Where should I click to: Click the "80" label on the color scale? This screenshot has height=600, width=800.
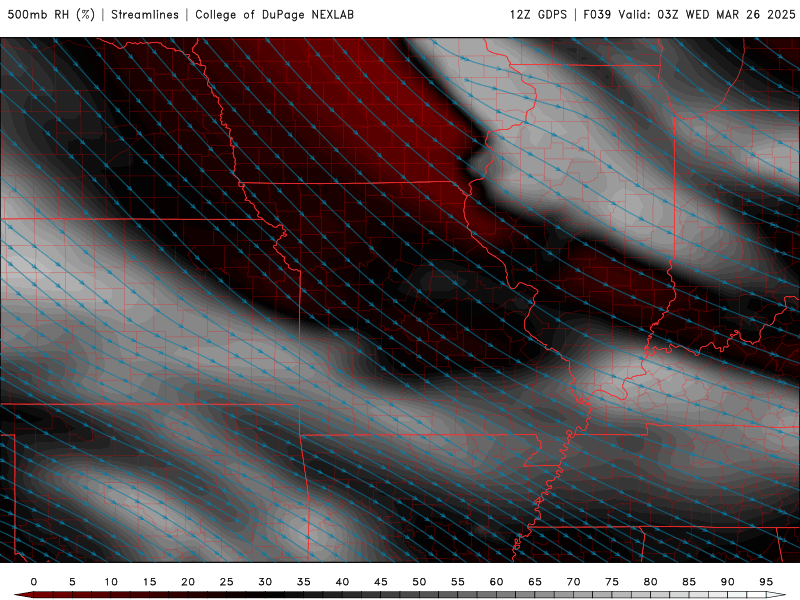(650, 582)
